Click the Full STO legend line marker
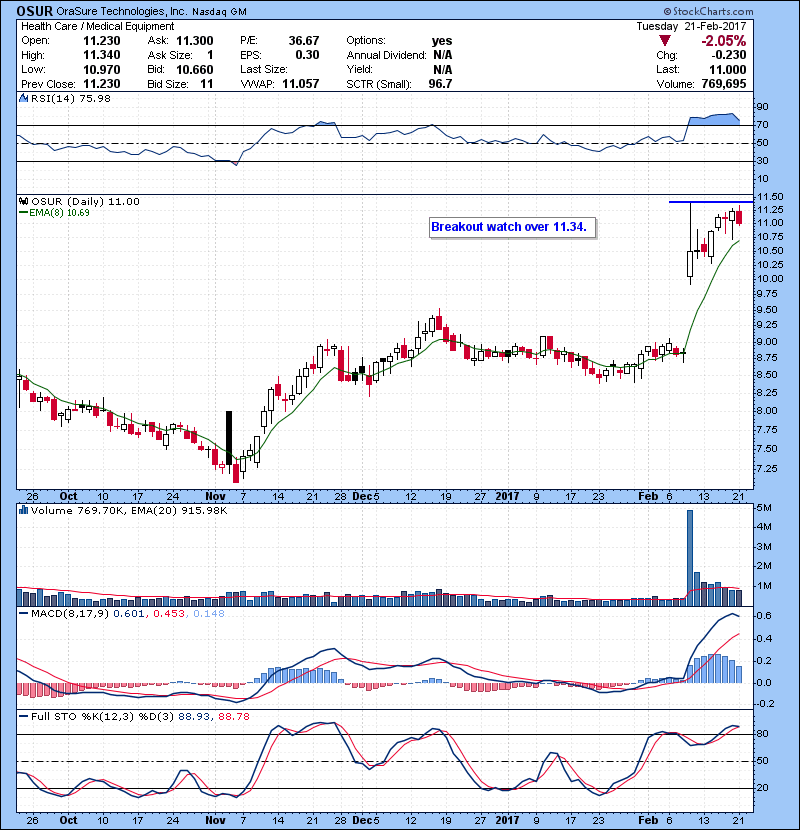Image resolution: width=800 pixels, height=830 pixels. tap(23, 716)
